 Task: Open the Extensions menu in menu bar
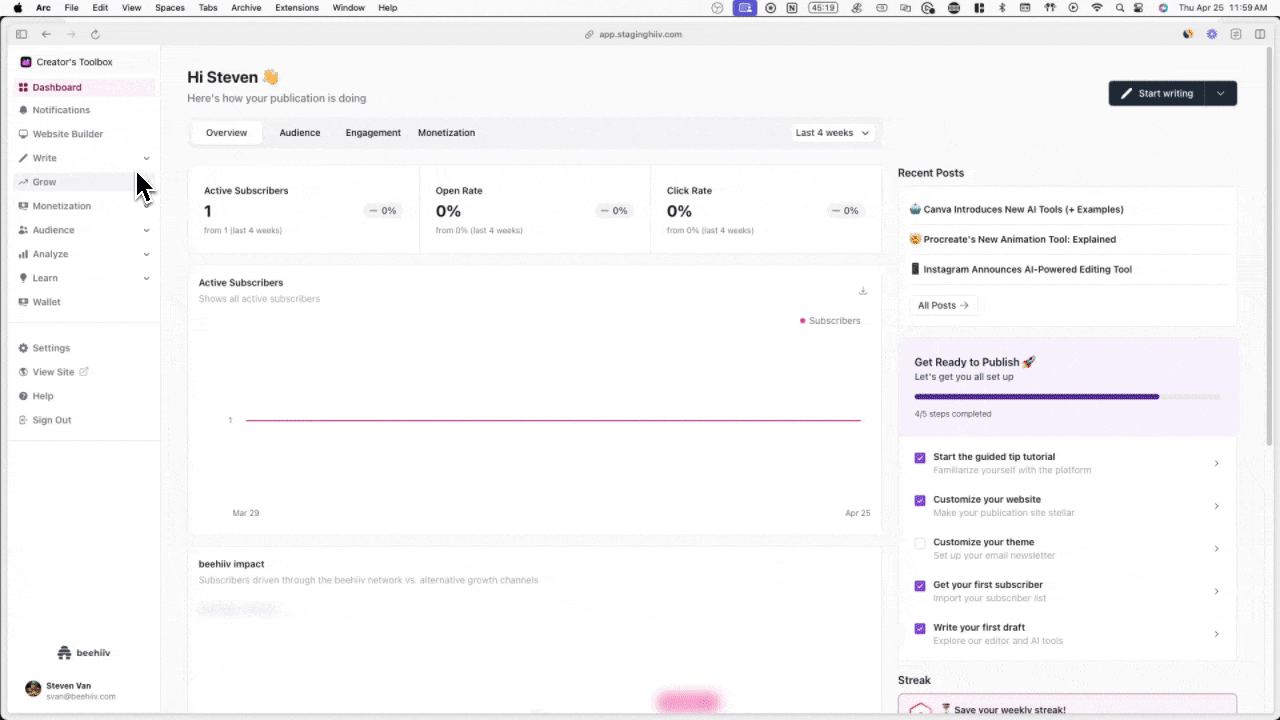(297, 7)
